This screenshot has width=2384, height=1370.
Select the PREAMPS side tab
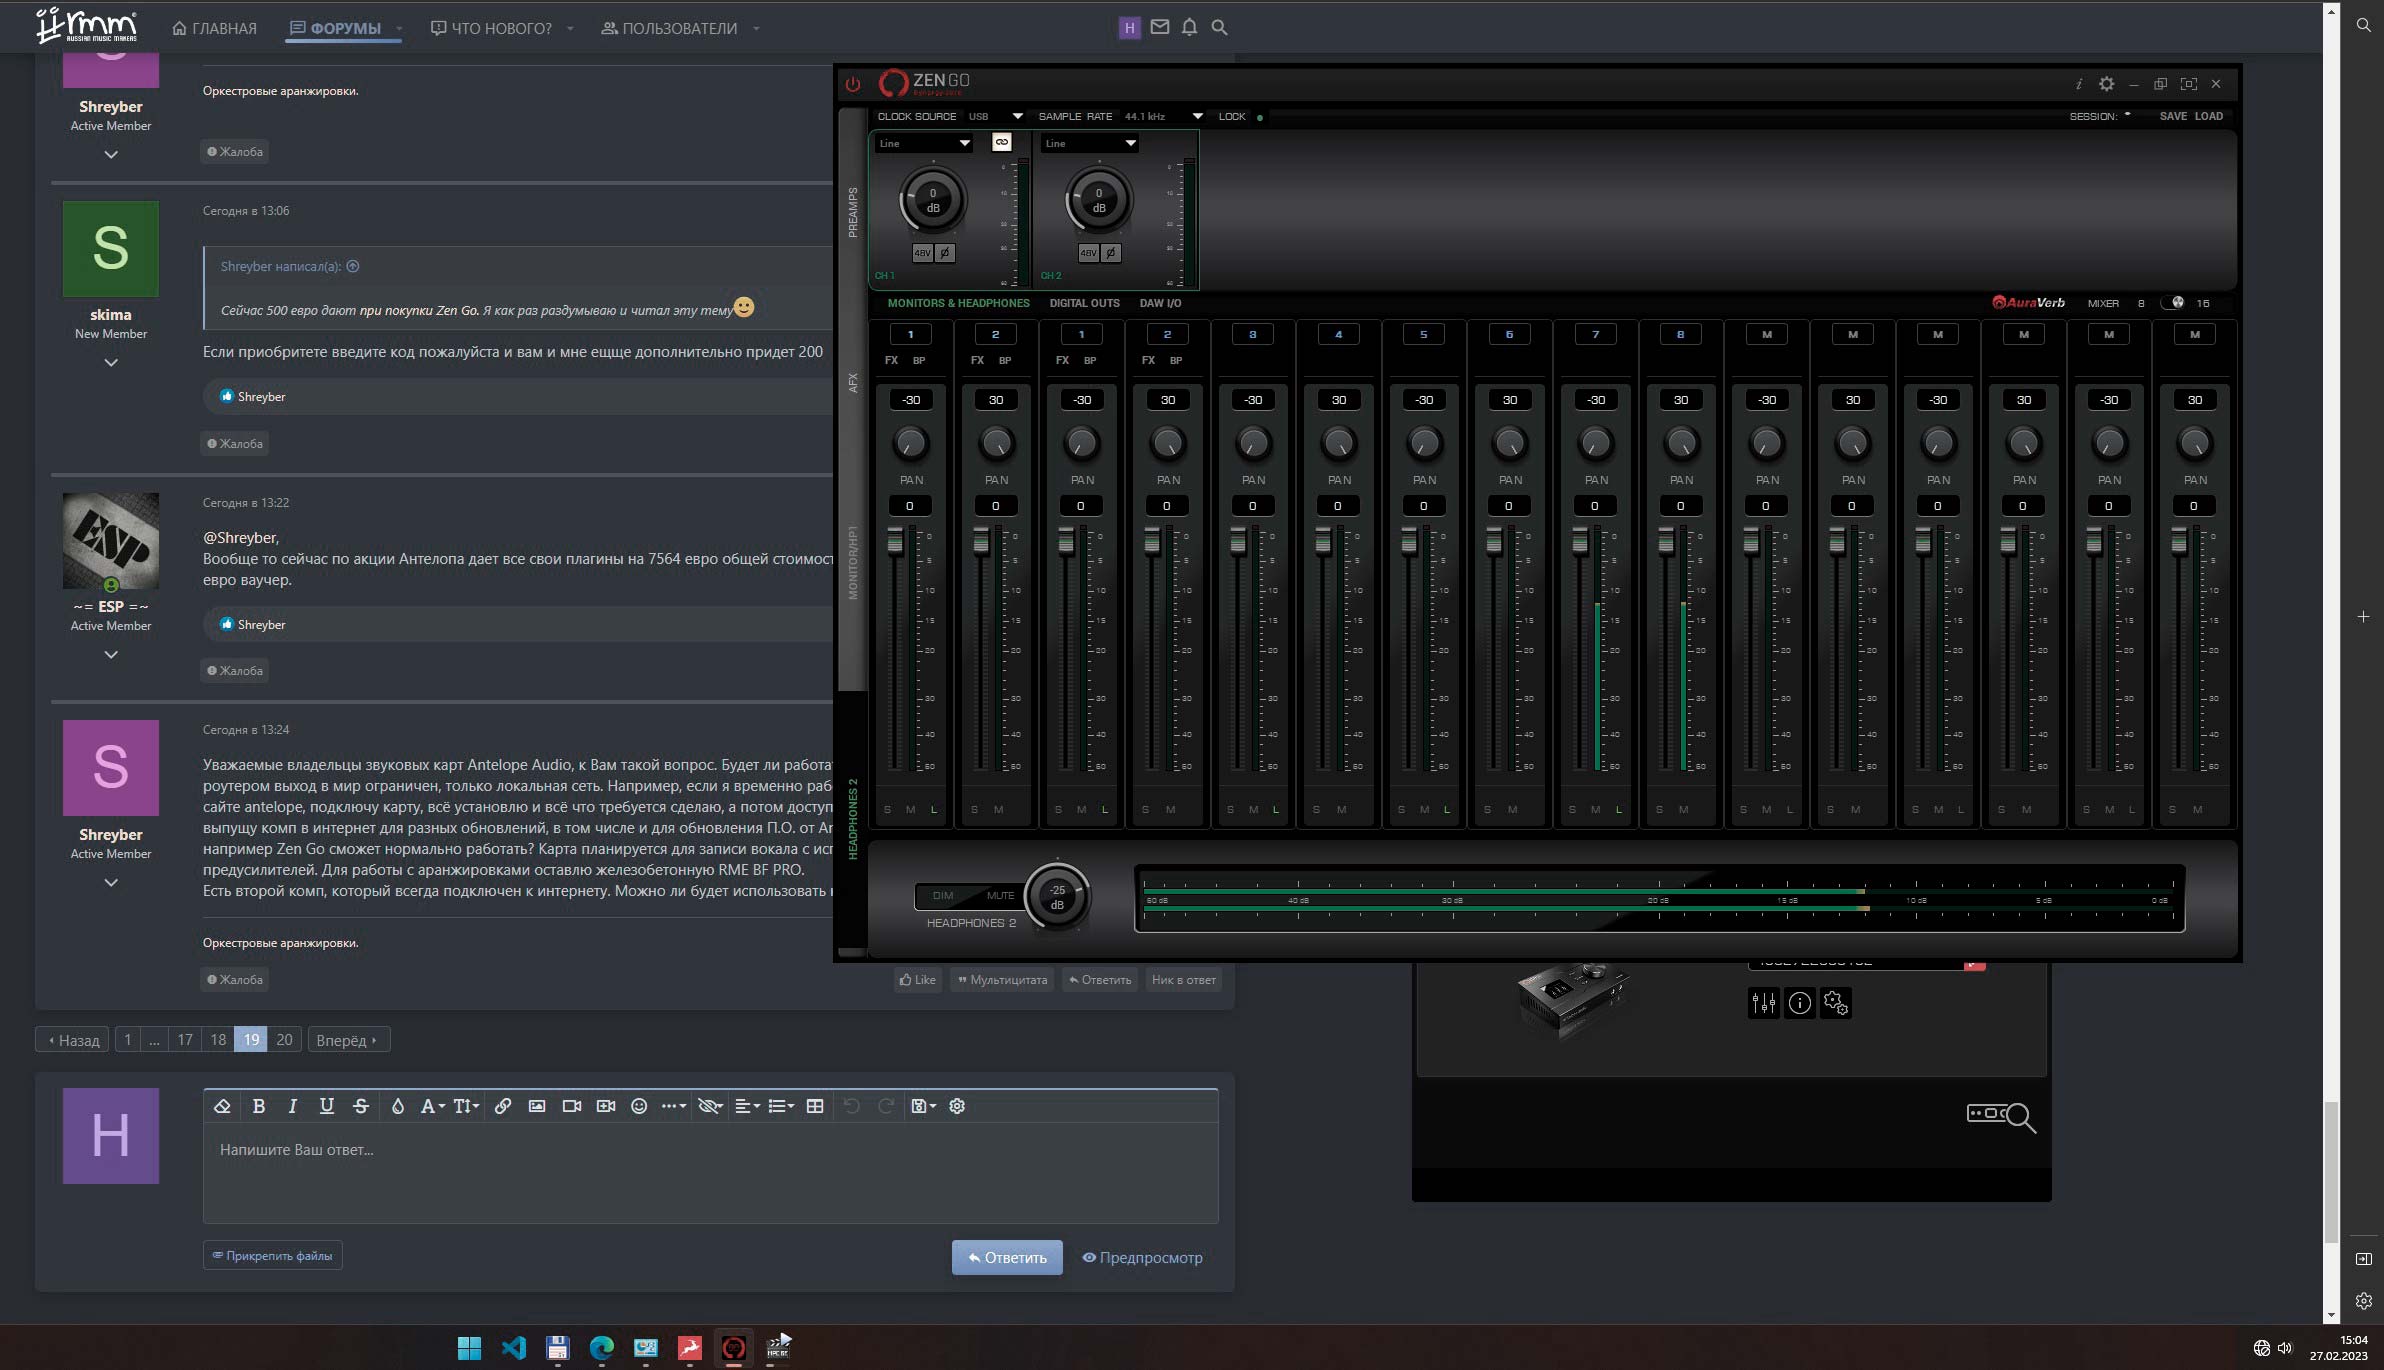(x=853, y=211)
